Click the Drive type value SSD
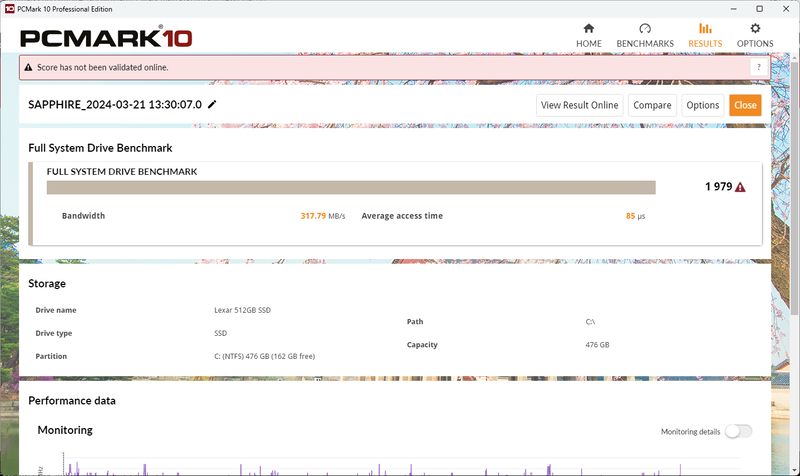 click(x=220, y=333)
